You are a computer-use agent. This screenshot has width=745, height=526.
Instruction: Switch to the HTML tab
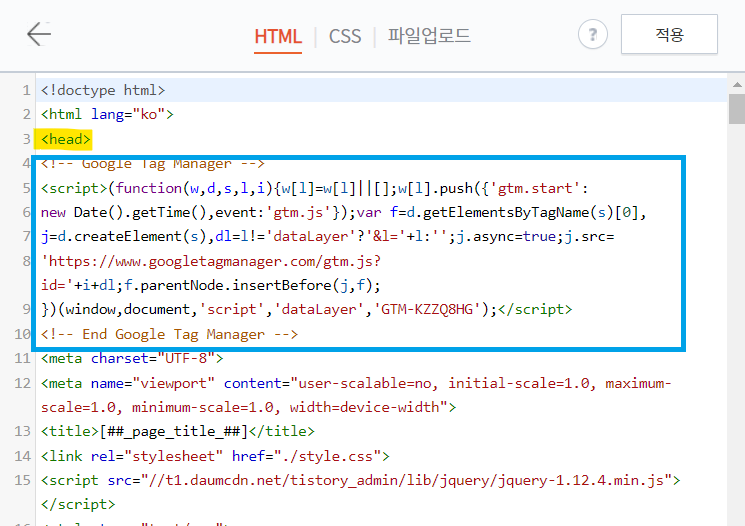278,37
